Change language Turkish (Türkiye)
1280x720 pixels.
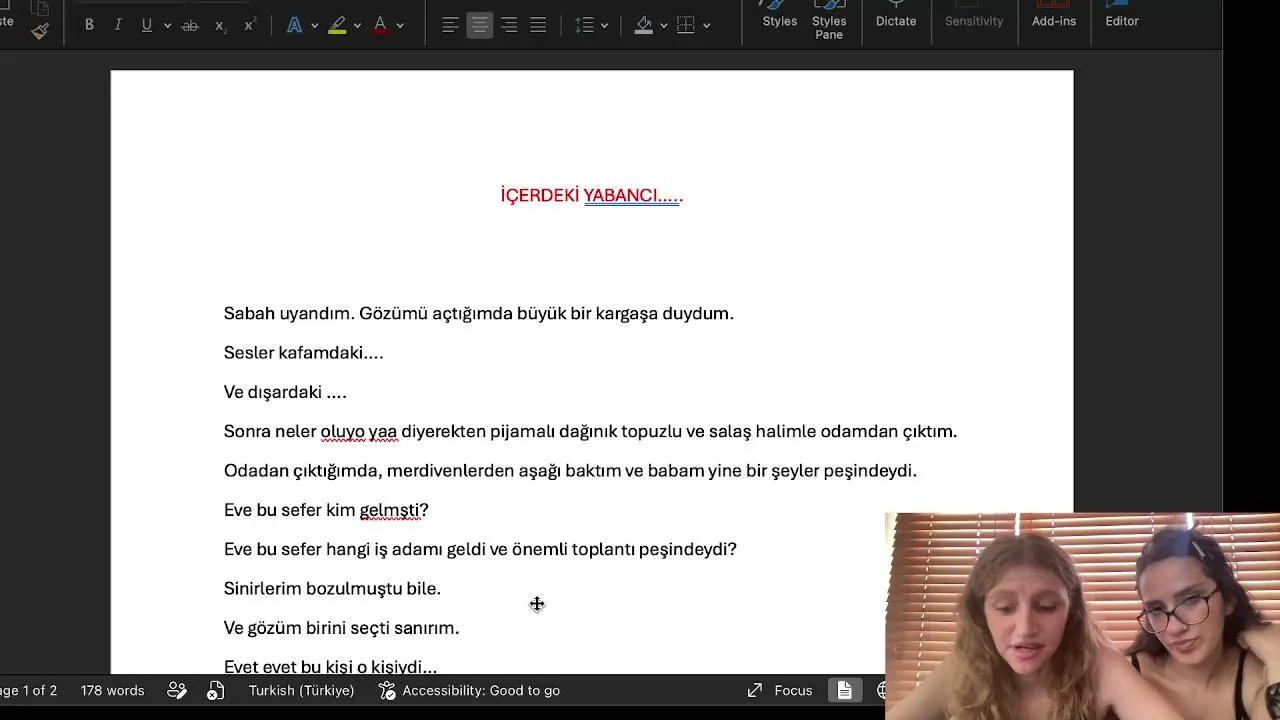tap(301, 690)
